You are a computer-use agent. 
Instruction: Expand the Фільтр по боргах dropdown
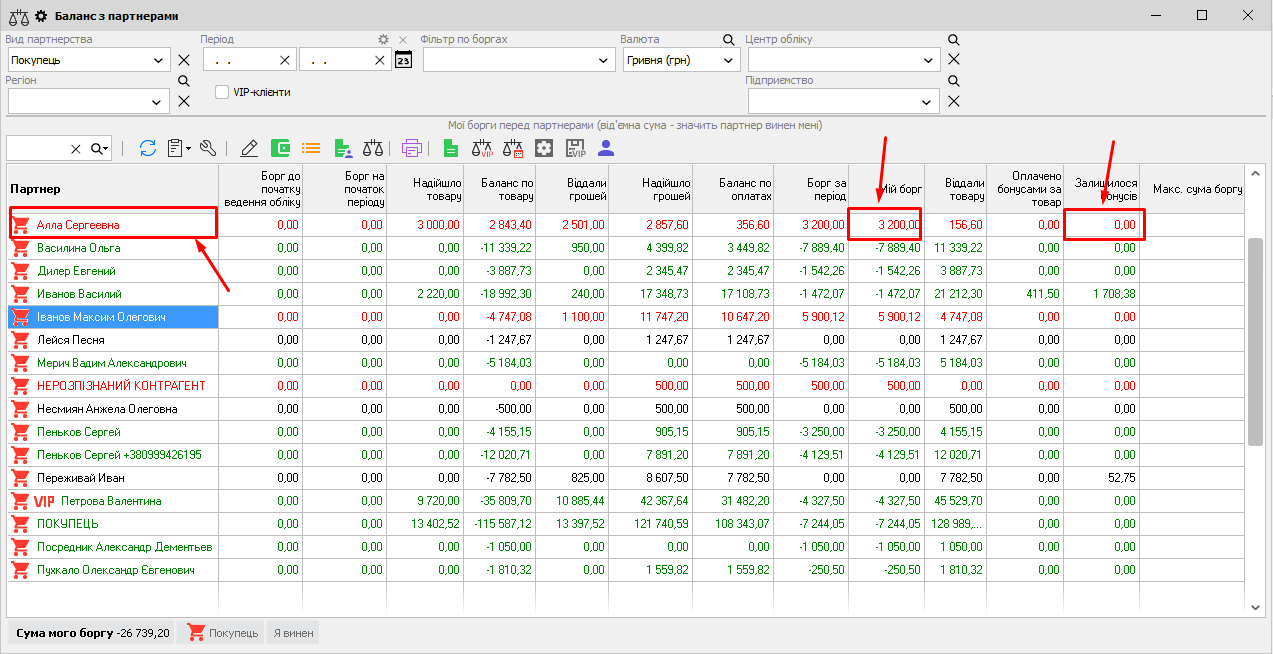(x=603, y=60)
